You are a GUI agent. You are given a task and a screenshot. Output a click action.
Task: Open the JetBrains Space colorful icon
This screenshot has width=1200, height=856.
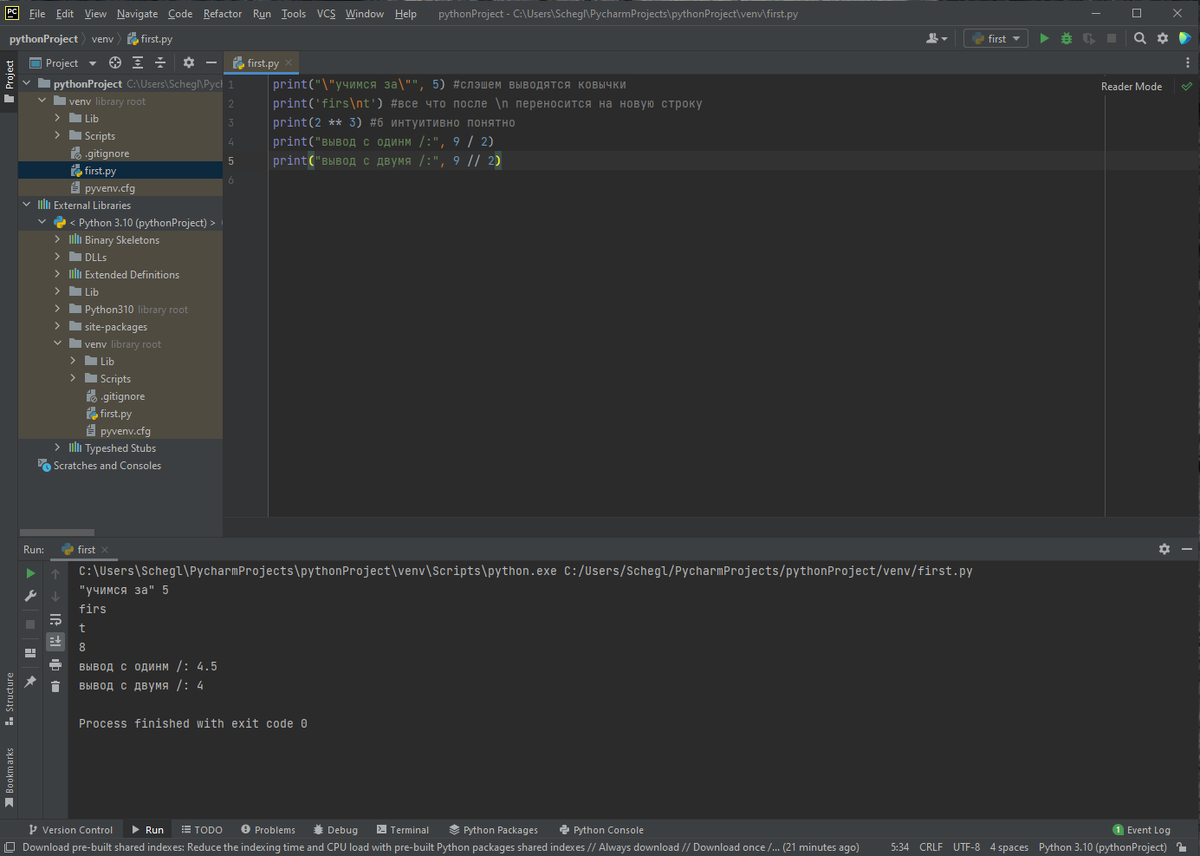click(1184, 38)
